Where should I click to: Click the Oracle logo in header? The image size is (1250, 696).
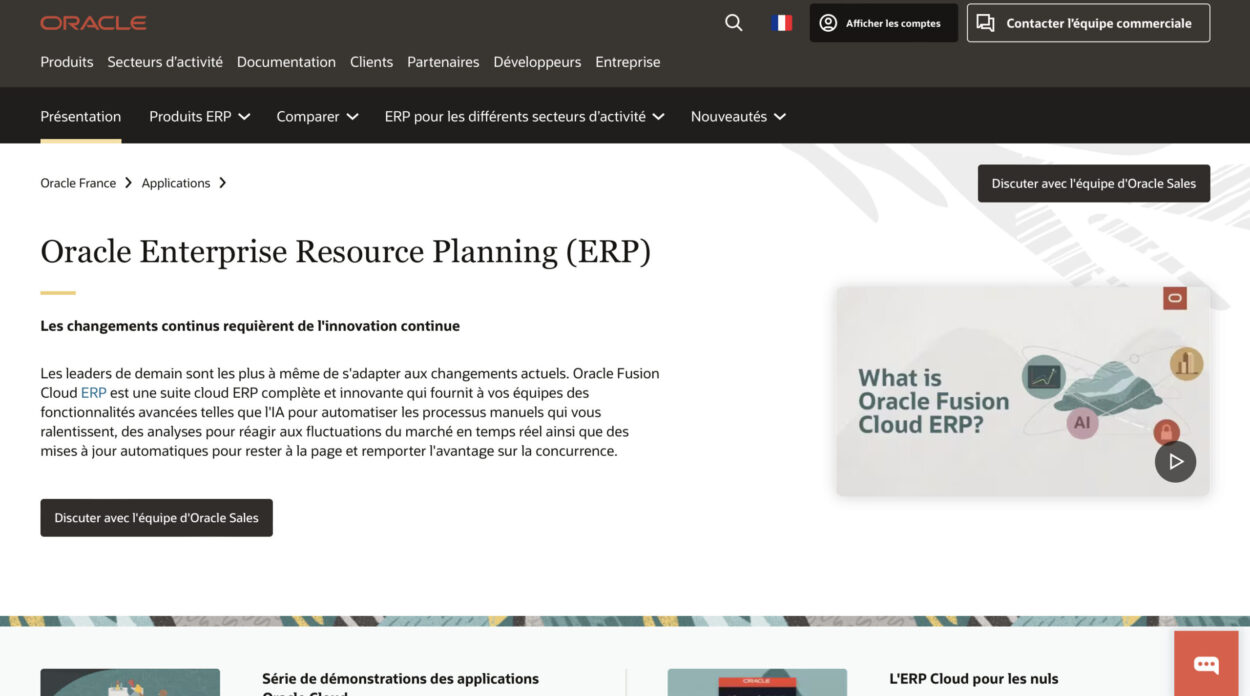pyautogui.click(x=93, y=23)
